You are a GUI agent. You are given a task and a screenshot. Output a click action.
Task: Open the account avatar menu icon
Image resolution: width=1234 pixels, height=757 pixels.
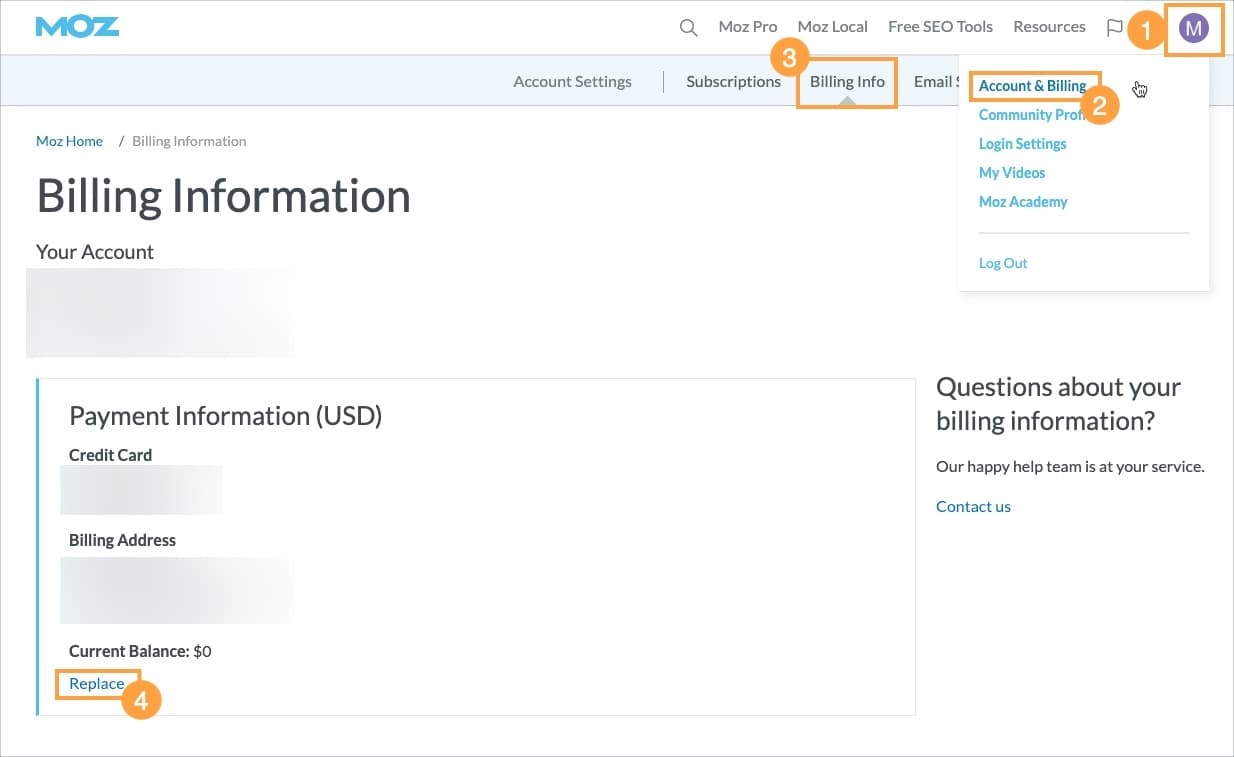pyautogui.click(x=1192, y=28)
